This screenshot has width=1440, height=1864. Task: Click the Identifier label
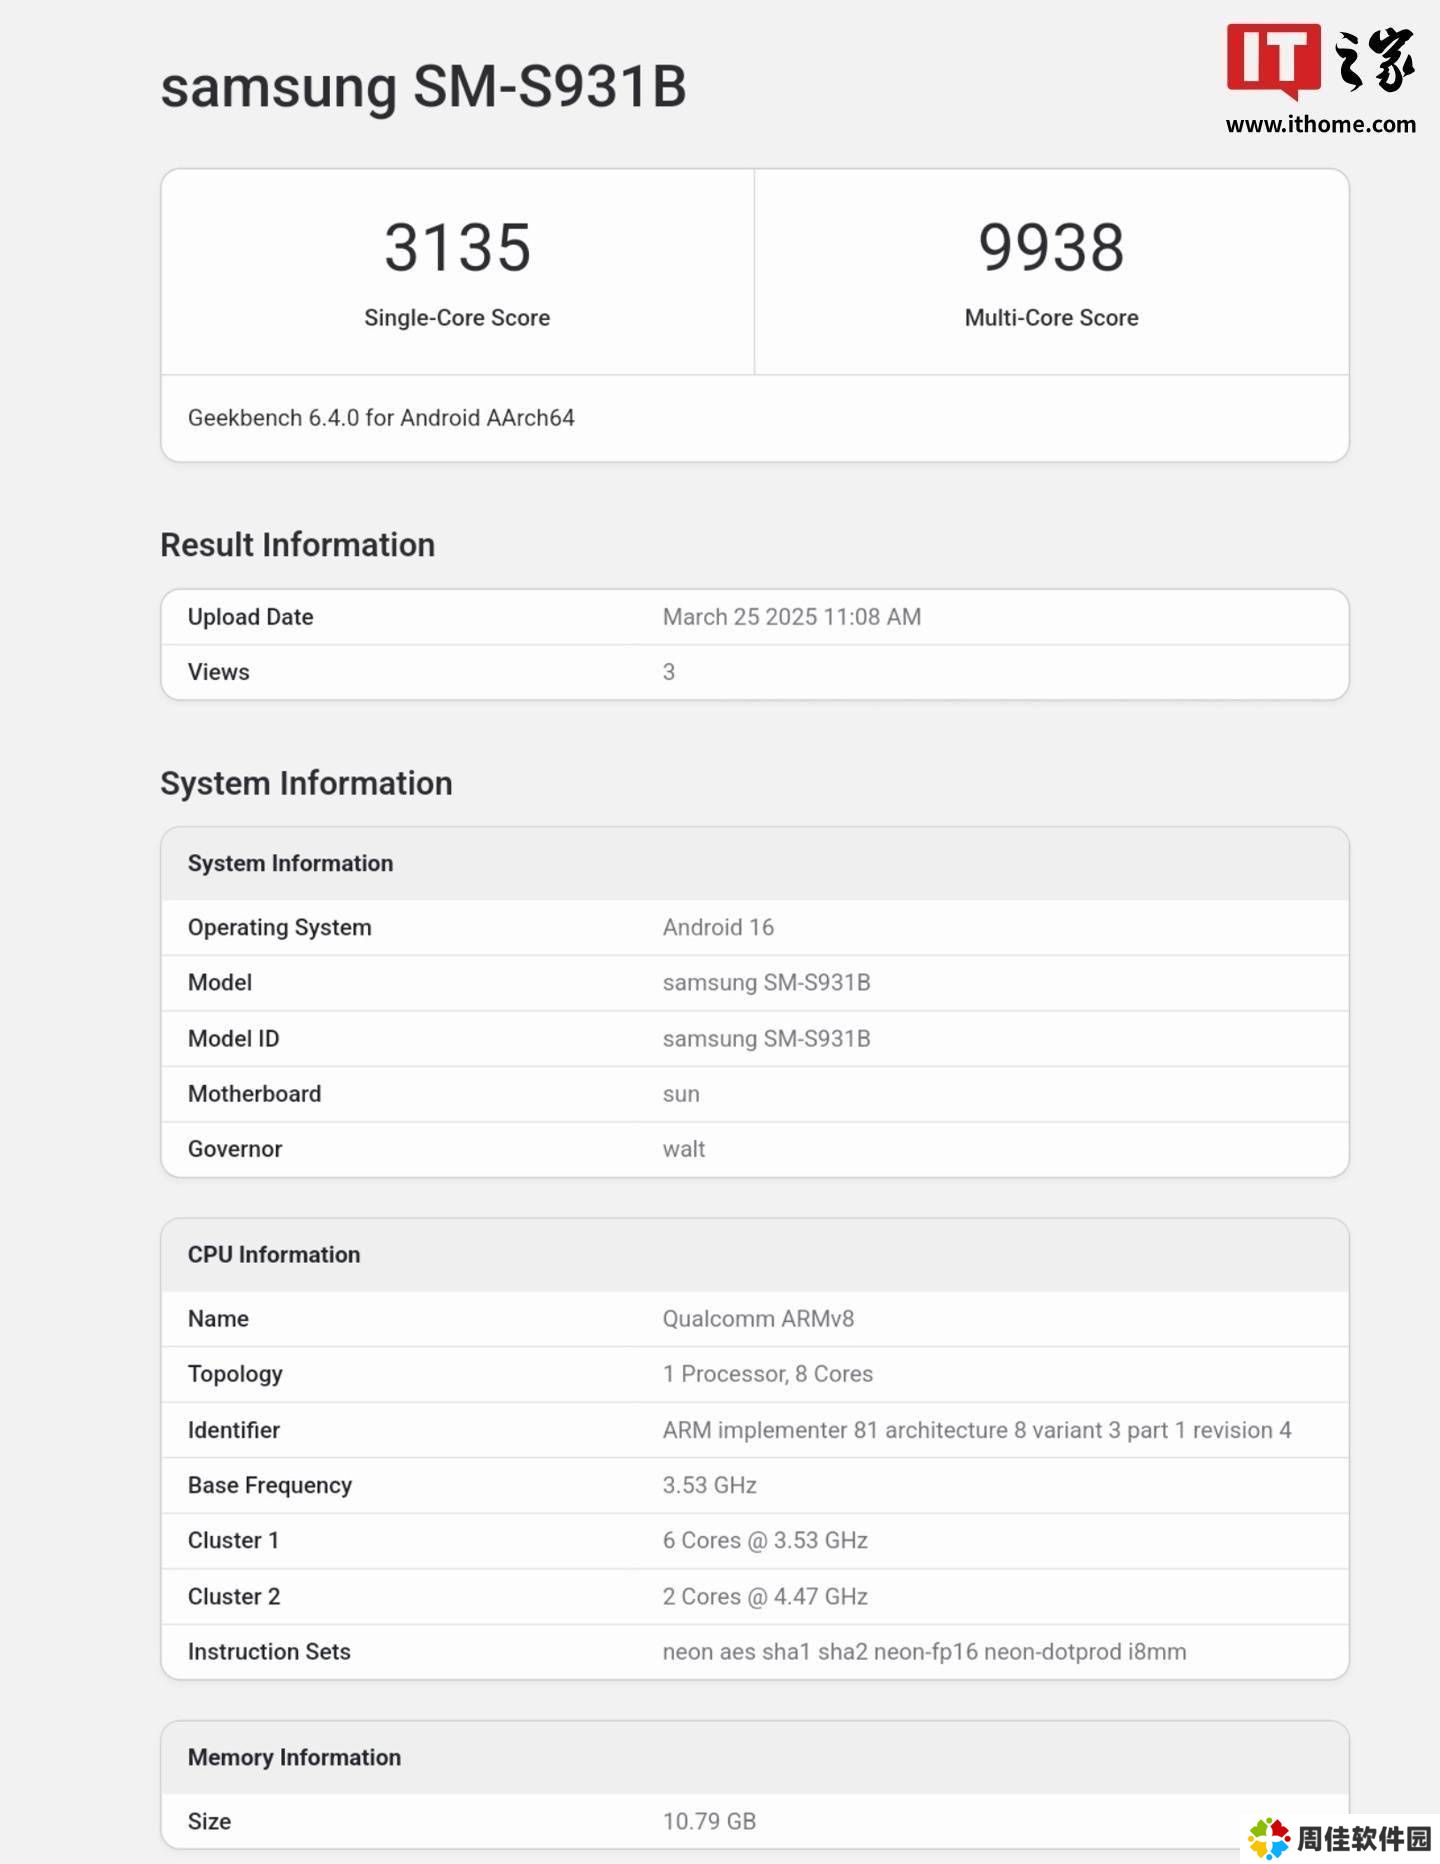pyautogui.click(x=234, y=1430)
